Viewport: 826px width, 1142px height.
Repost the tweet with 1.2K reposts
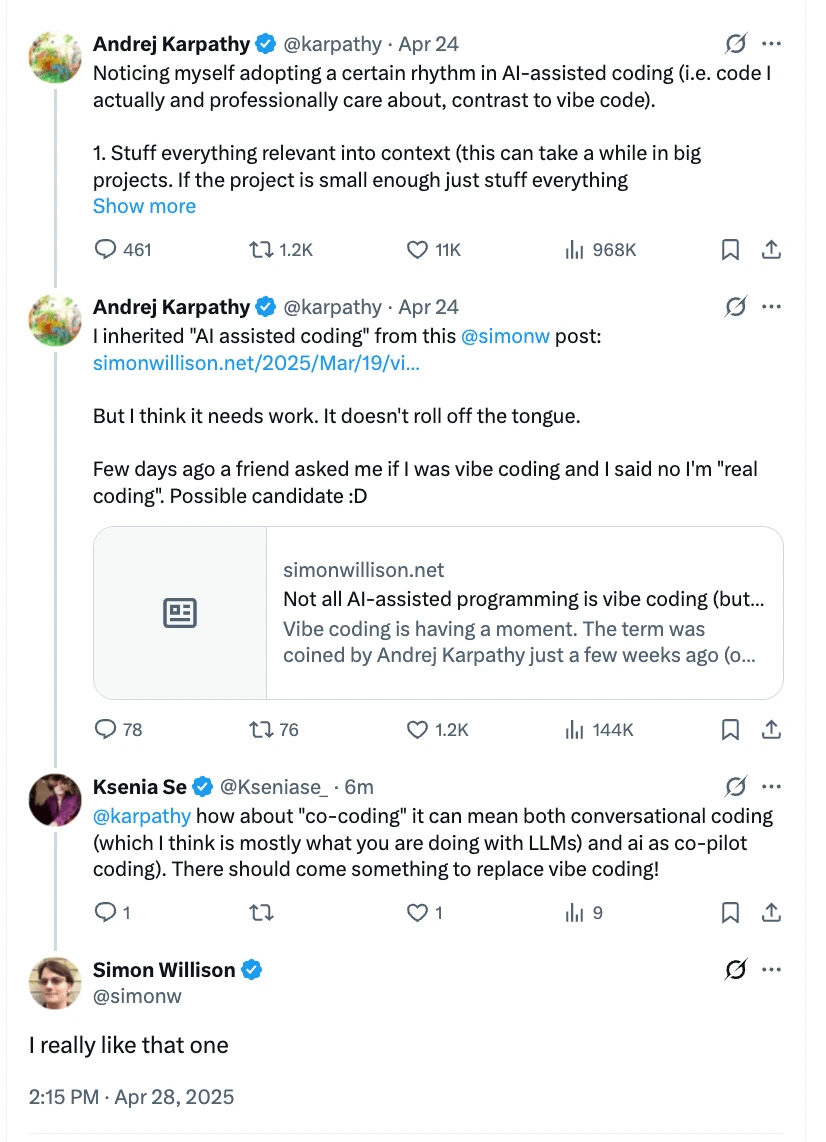261,249
